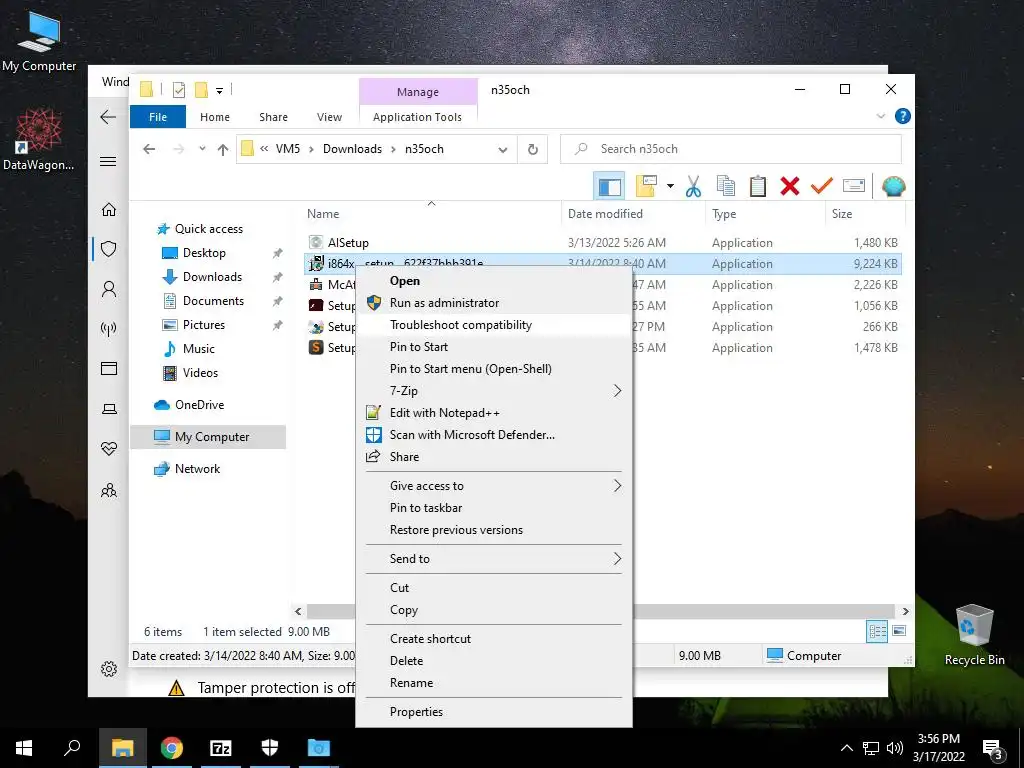1024x768 pixels.
Task: Open the File tab
Action: click(x=158, y=117)
